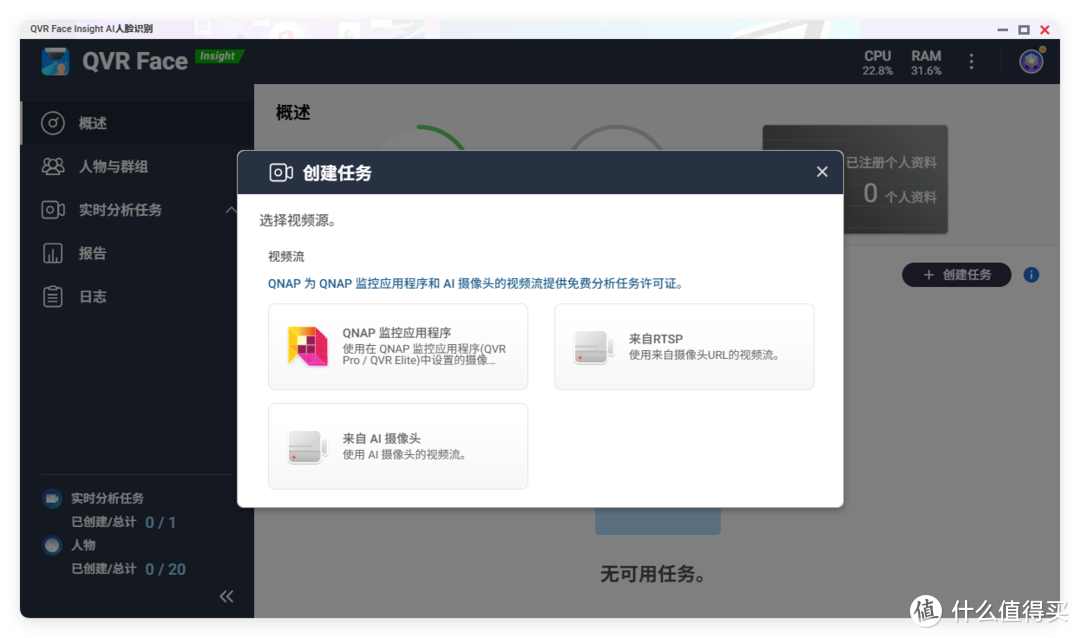Click the 实时分析任务 status camera icon at bottom
Screen dimensions: 1080x638
click(52, 498)
